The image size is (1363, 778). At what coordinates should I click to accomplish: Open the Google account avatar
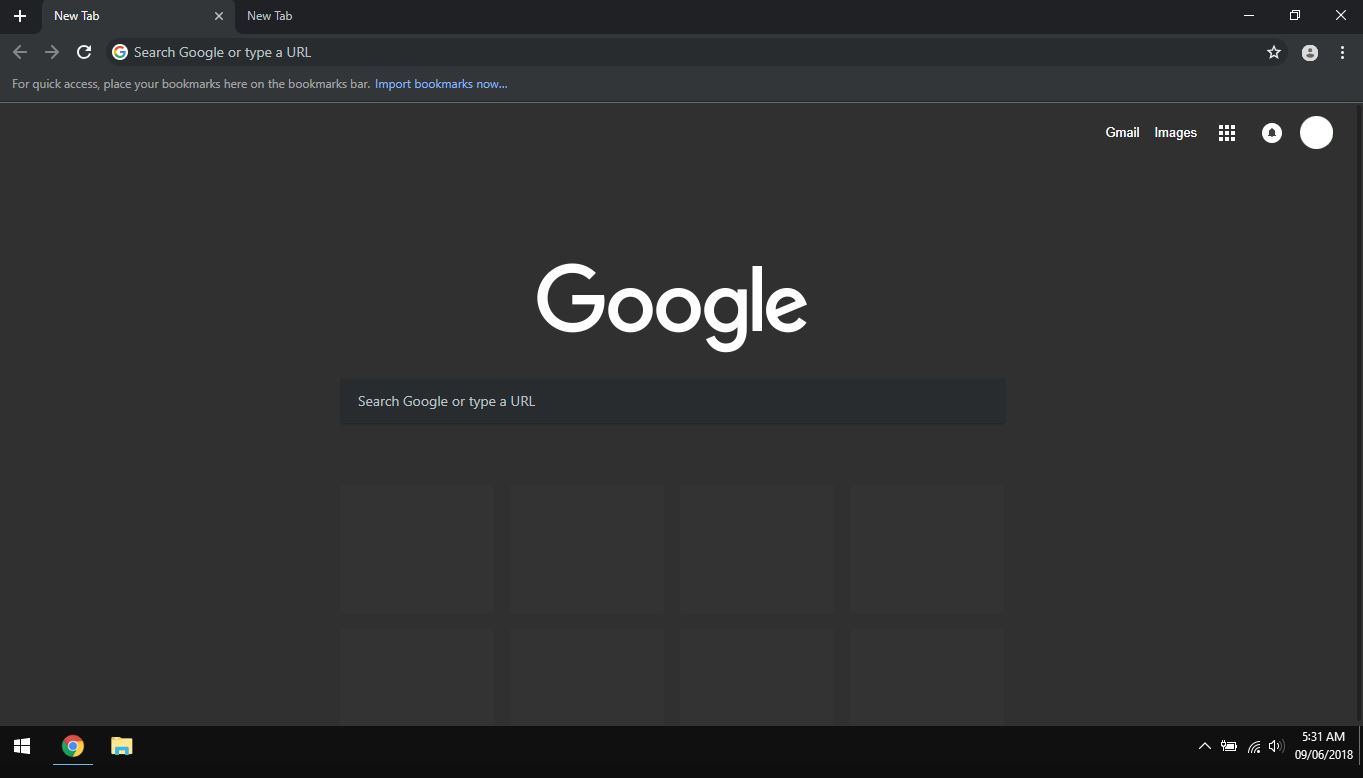[1316, 132]
